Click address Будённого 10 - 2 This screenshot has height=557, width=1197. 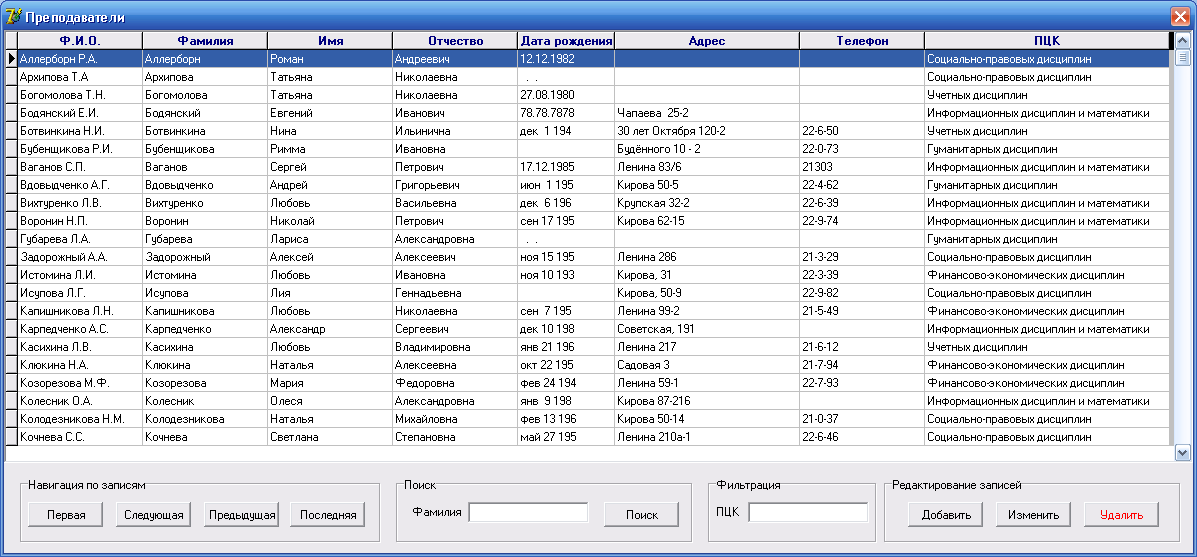tap(707, 149)
